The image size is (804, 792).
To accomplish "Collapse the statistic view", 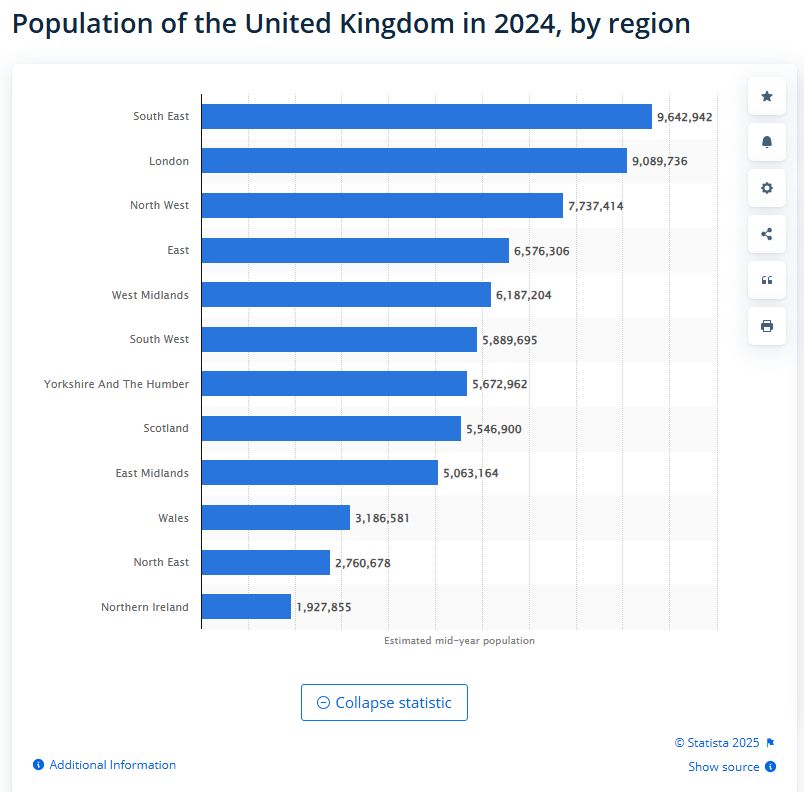I will pos(384,702).
